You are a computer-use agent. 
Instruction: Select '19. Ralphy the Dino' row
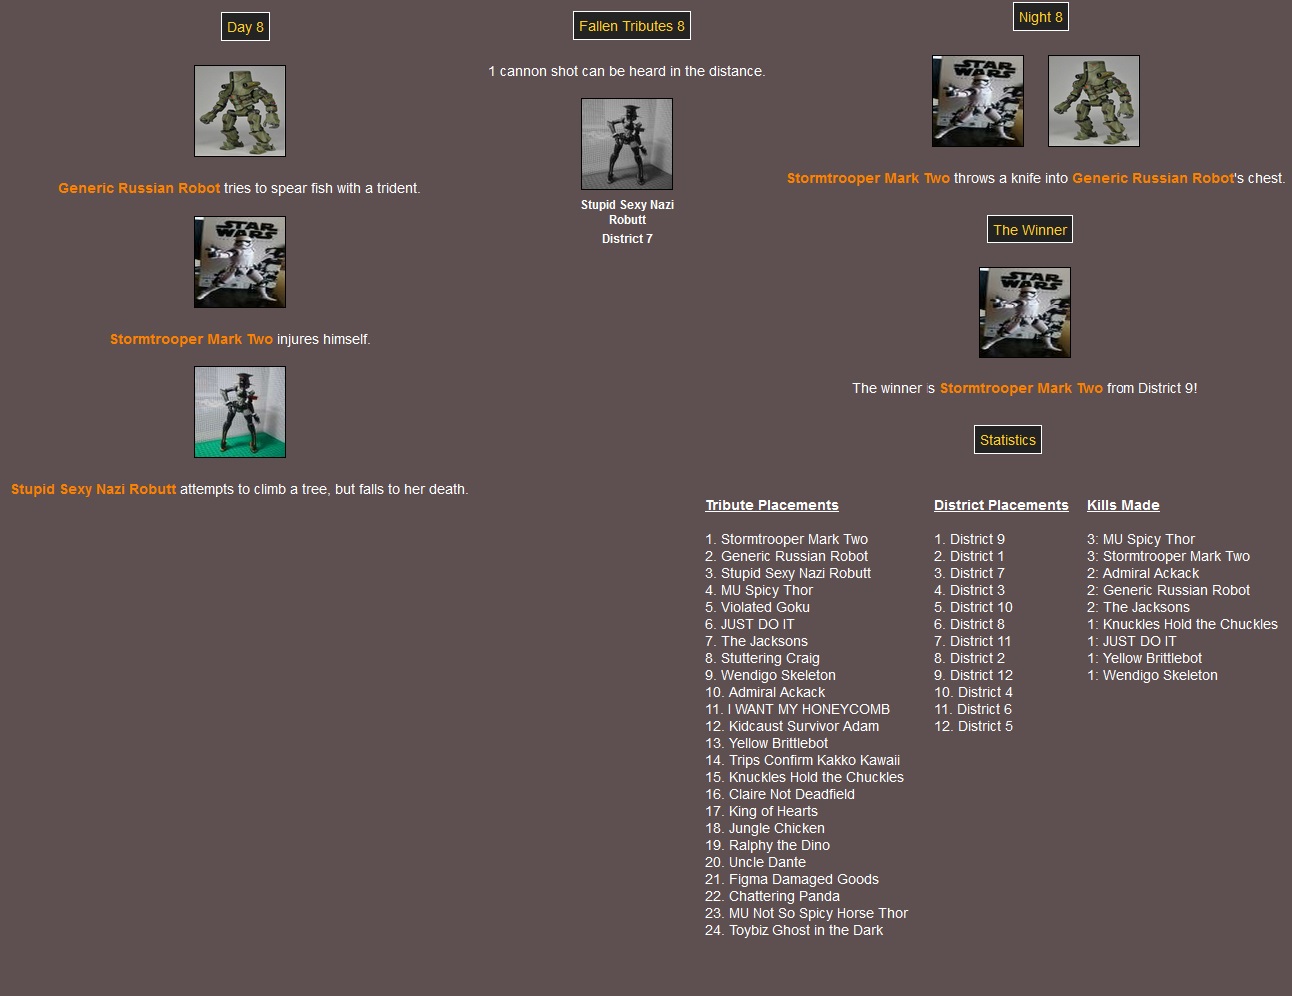click(x=767, y=845)
